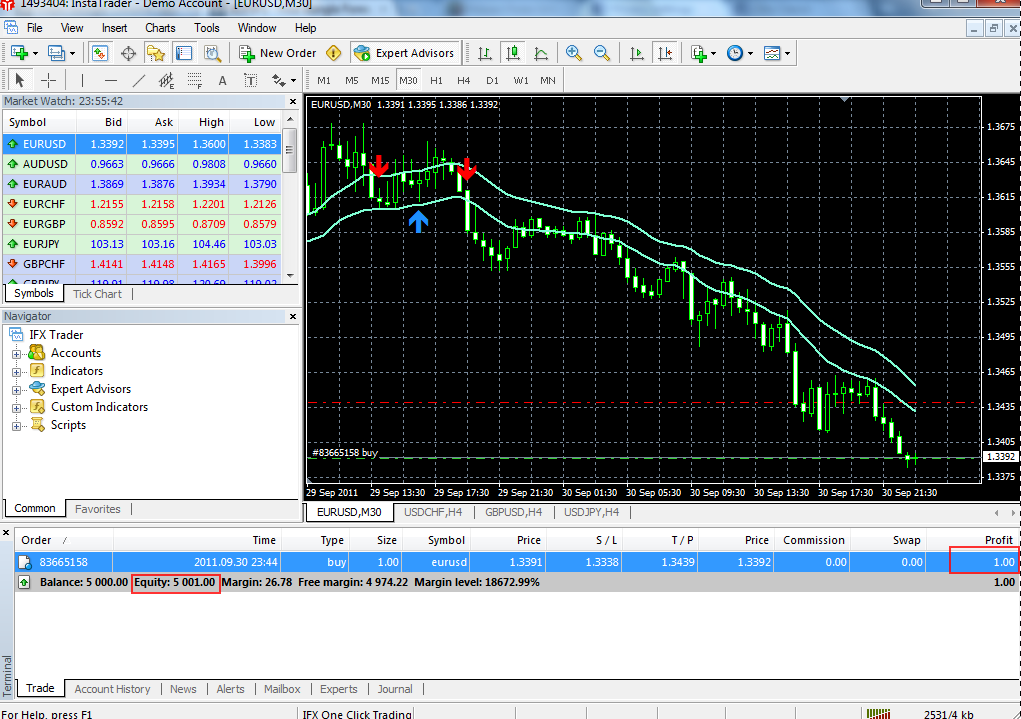
Task: Select the horizontal line drawing tool
Action: (111, 81)
